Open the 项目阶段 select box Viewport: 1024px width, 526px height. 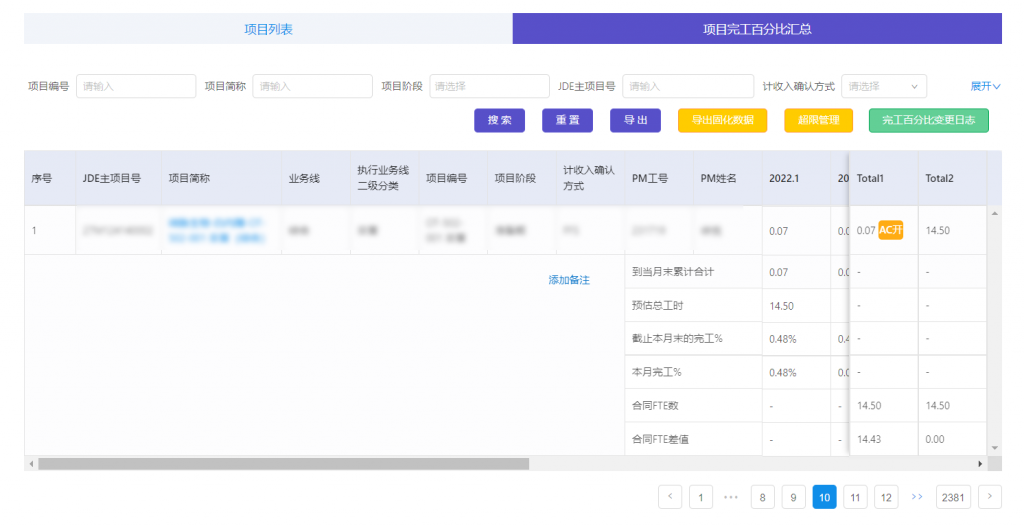[x=489, y=86]
